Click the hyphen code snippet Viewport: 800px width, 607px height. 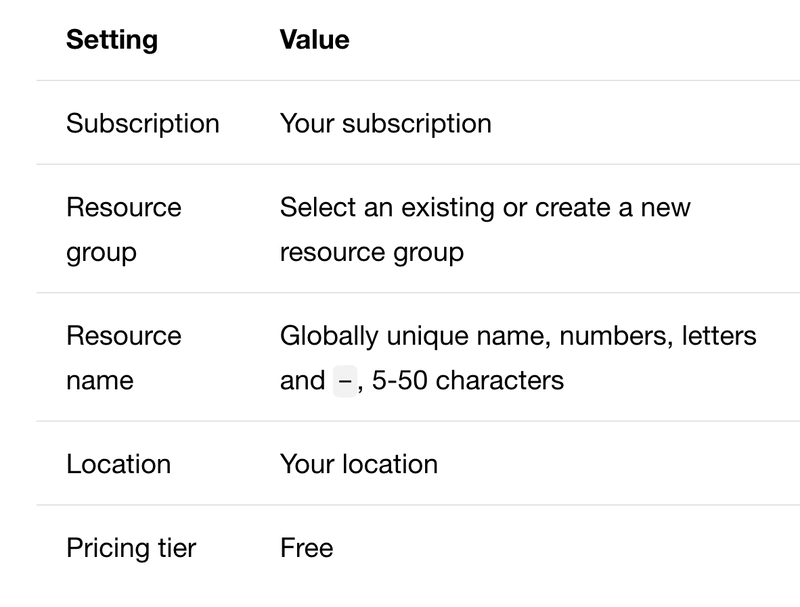(x=344, y=381)
